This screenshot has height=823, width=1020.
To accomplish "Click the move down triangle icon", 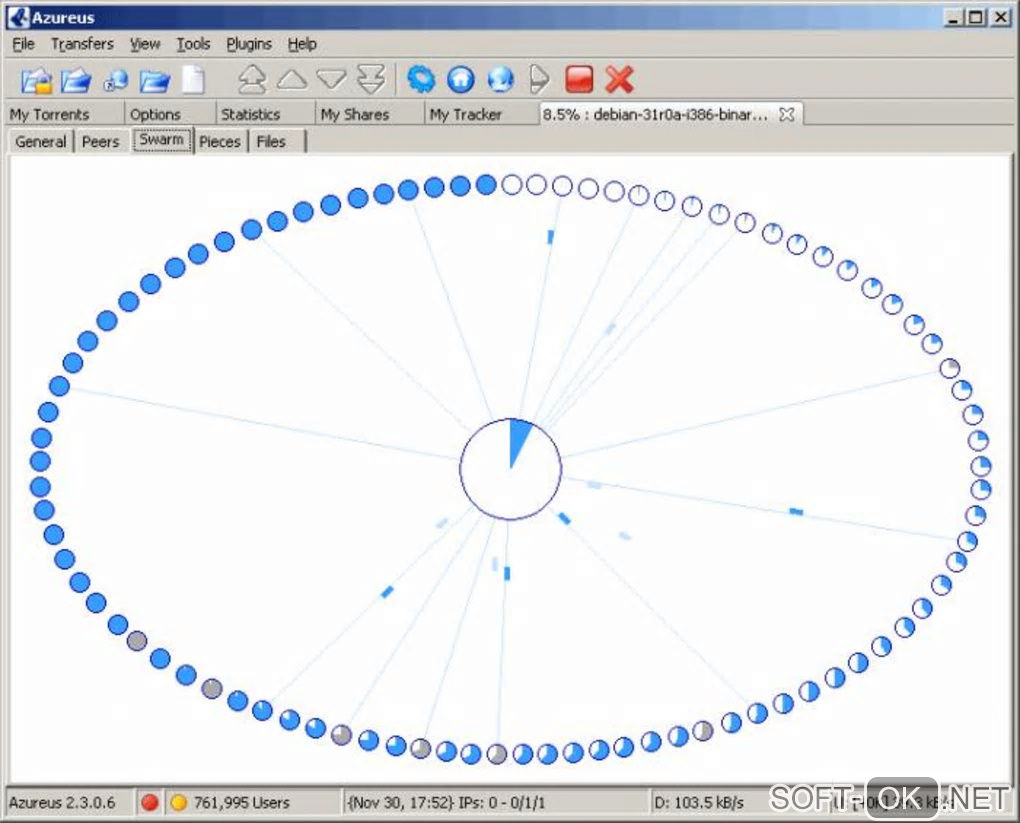I will 331,79.
